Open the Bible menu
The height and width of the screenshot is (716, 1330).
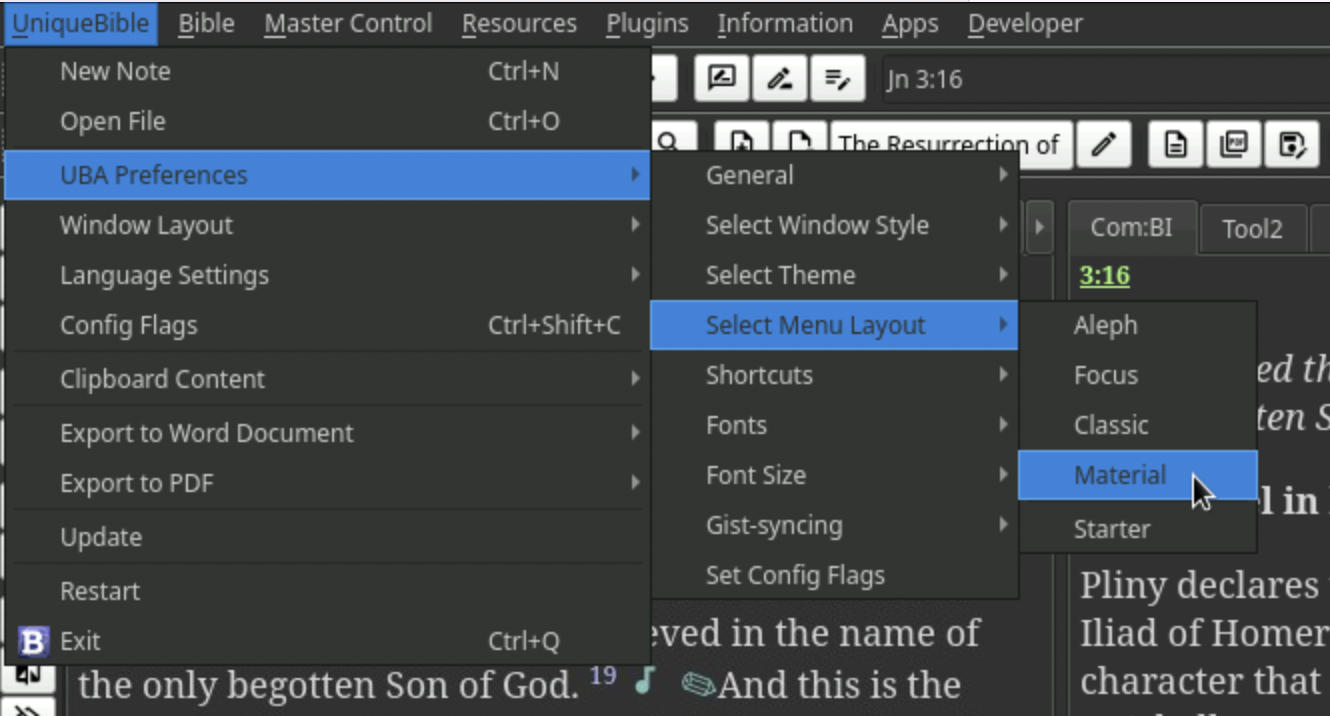[x=207, y=23]
